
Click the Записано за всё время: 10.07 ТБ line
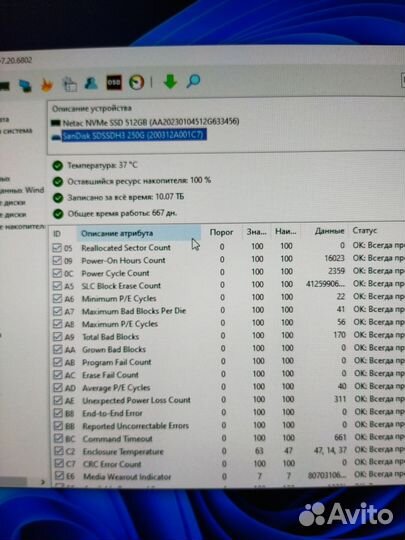point(125,197)
